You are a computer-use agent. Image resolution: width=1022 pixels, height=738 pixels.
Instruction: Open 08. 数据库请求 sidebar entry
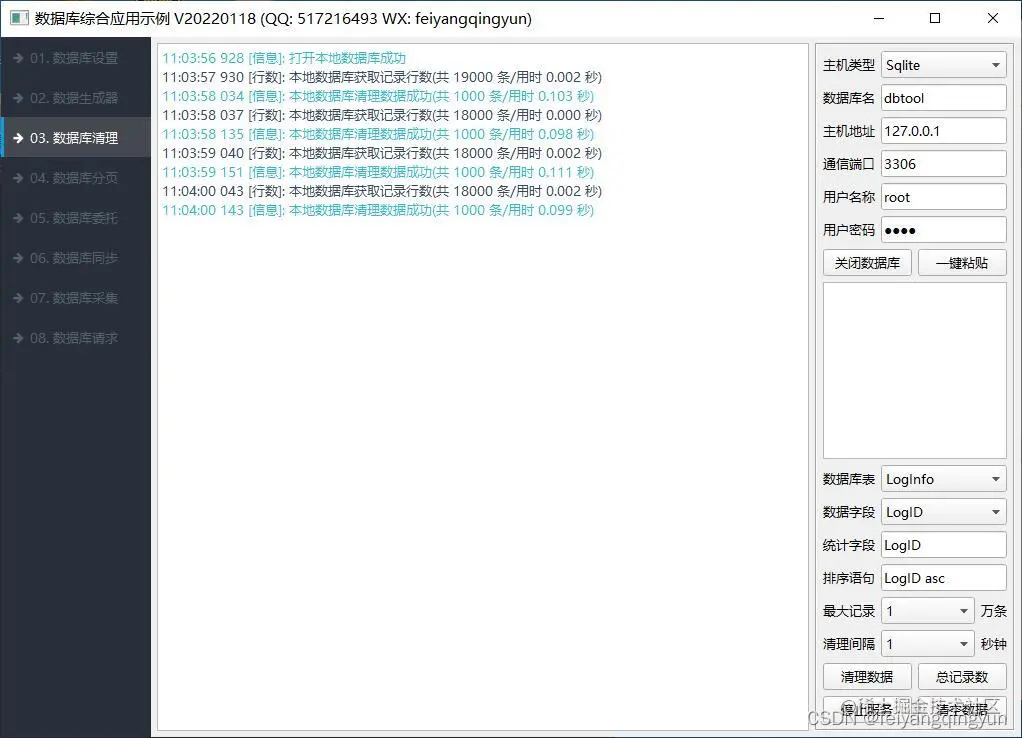pyautogui.click(x=75, y=338)
